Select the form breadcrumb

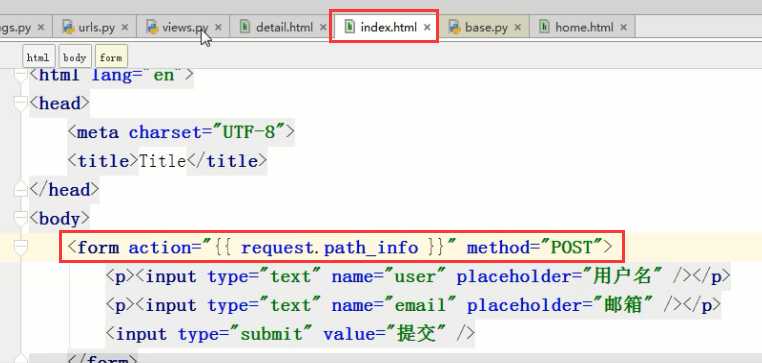pos(111,57)
